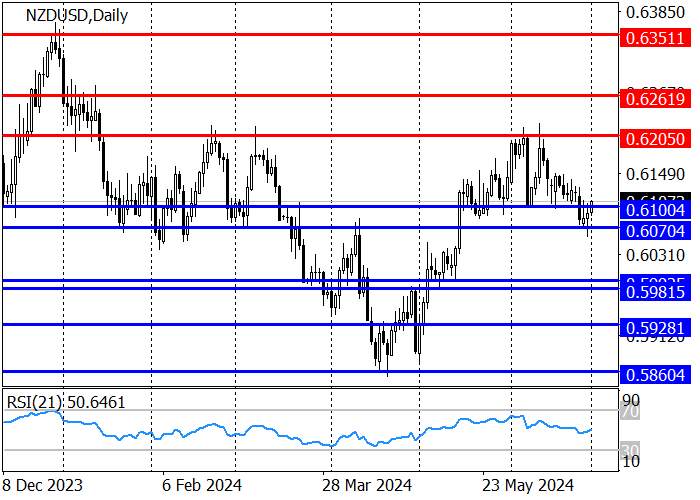The image size is (700, 500).
Task: Select the 0.61004 support price label
Action: click(x=655, y=210)
